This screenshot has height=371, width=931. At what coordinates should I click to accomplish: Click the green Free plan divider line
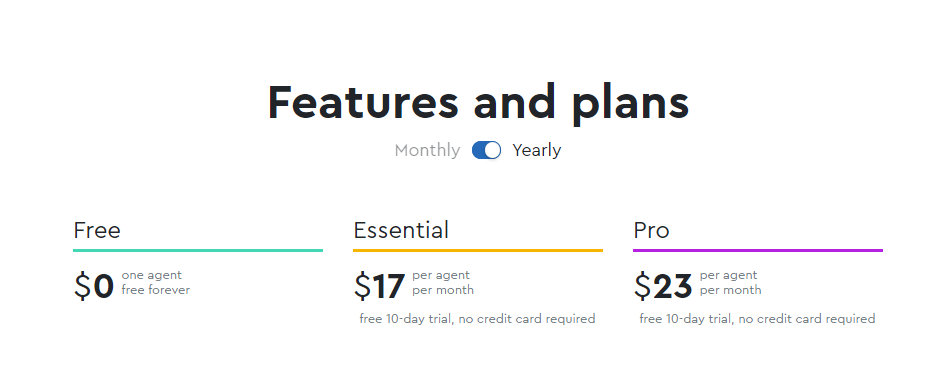(x=198, y=250)
